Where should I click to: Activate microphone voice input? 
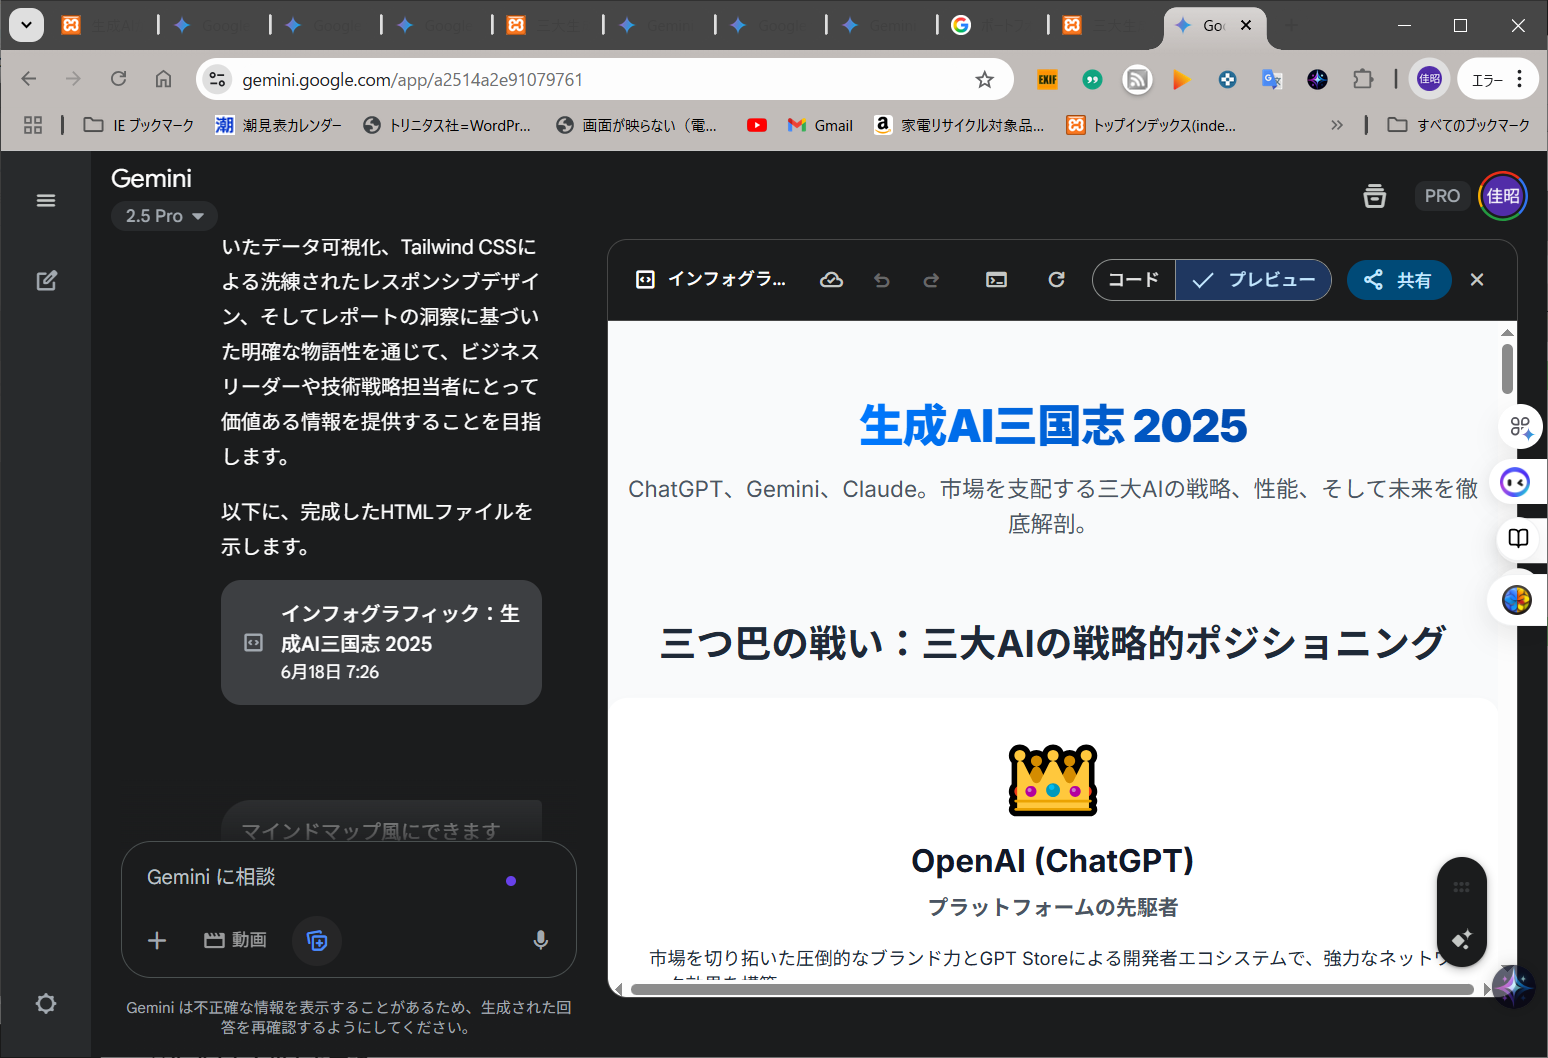coord(540,940)
